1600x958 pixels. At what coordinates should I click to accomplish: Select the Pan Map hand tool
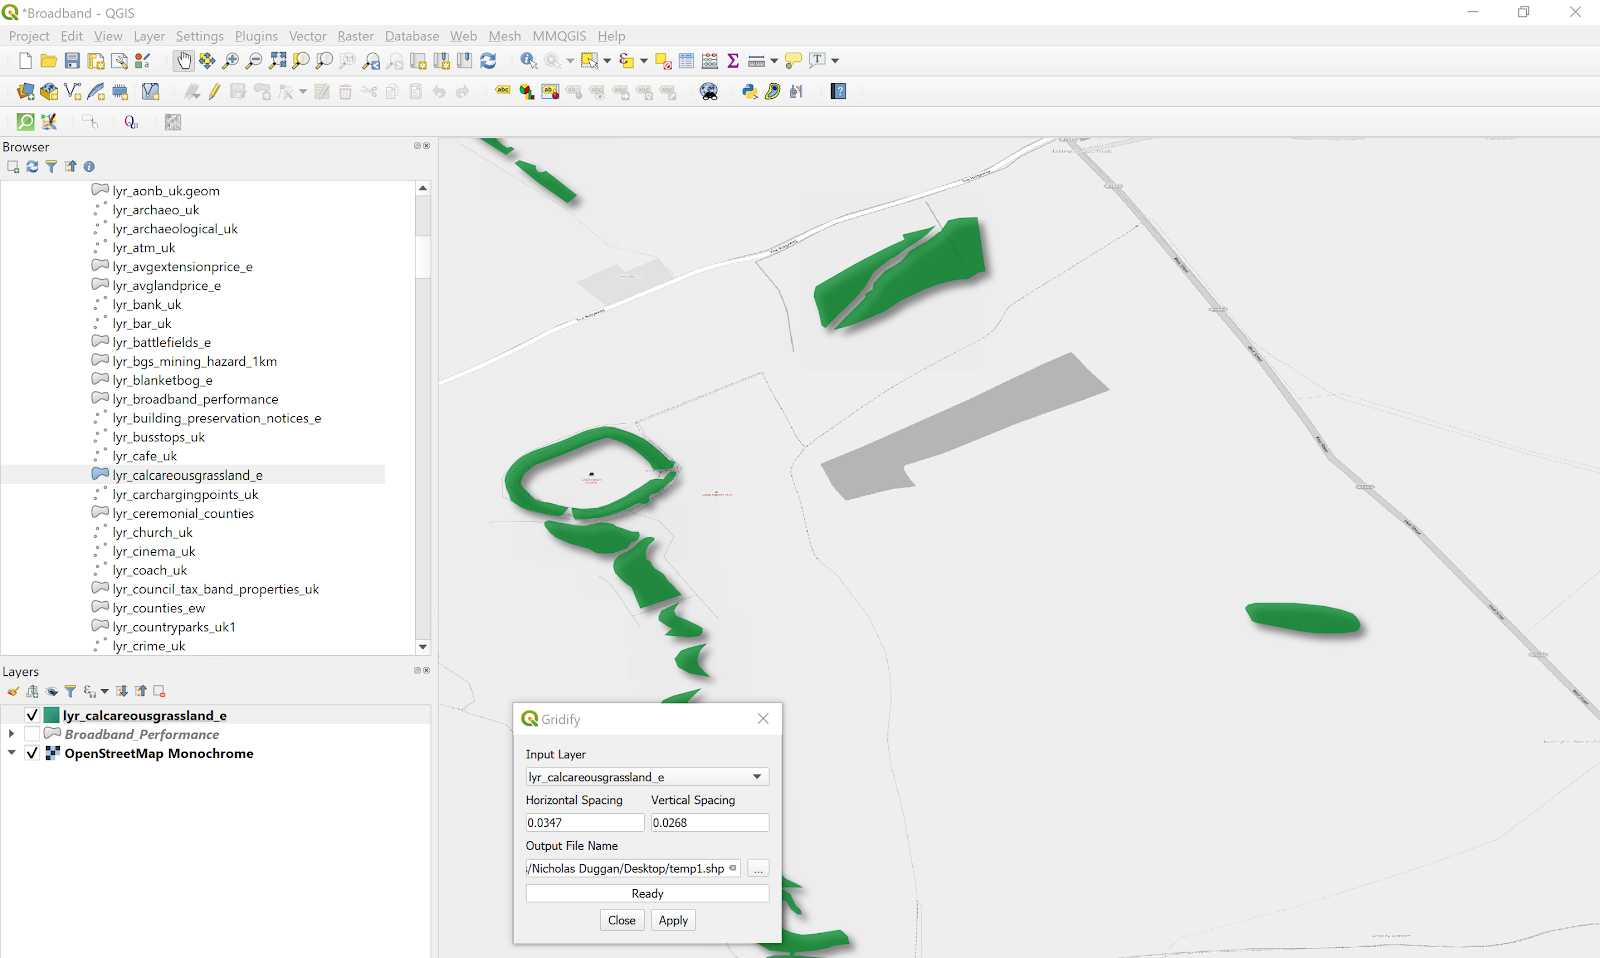click(184, 61)
